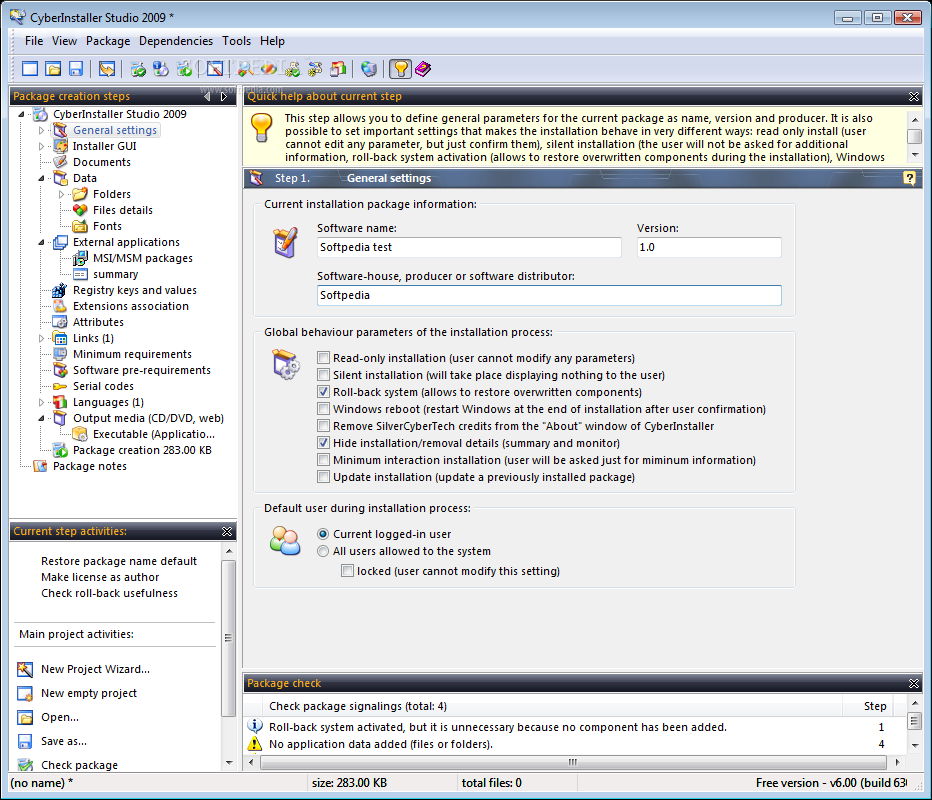
Task: Open the Dependencies menu
Action: [x=176, y=41]
